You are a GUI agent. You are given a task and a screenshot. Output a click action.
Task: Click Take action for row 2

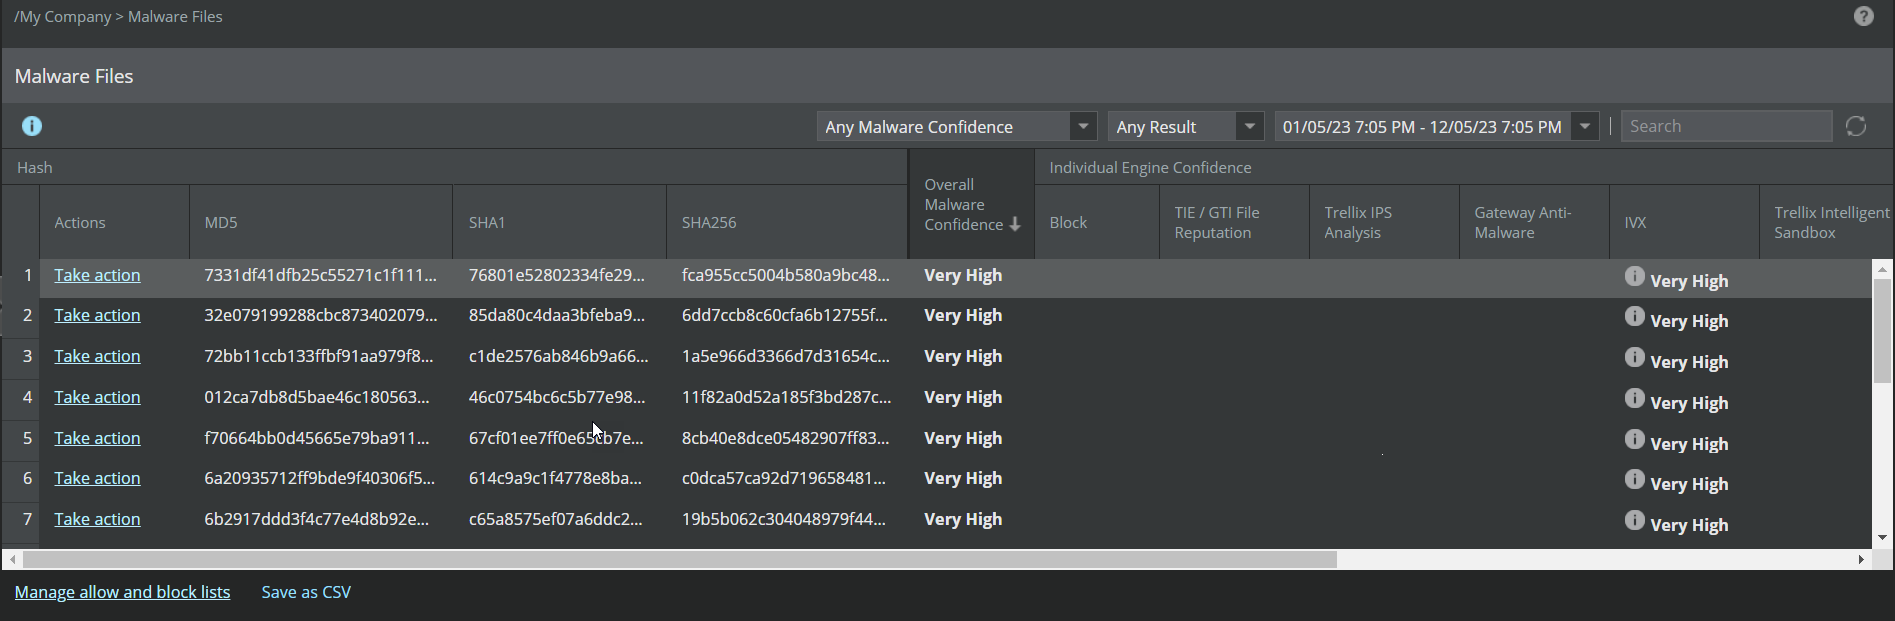pyautogui.click(x=97, y=315)
